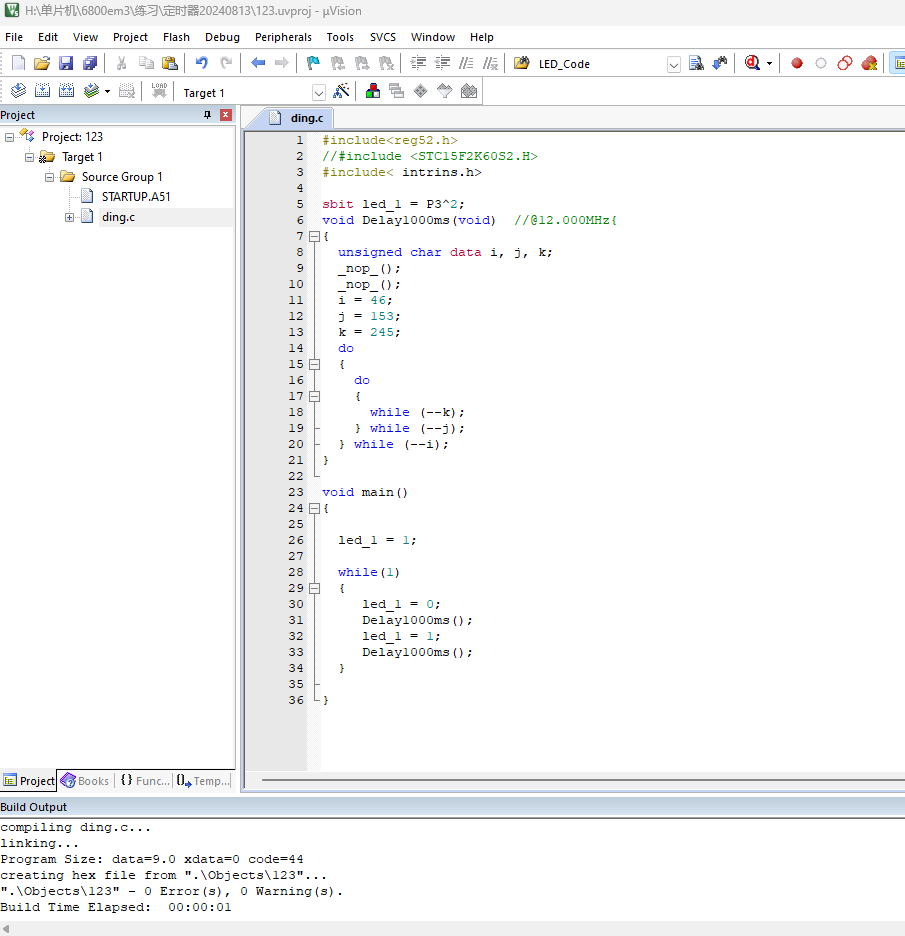Click the Build Output left scroll arrow
The width and height of the screenshot is (905, 936).
click(x=6, y=928)
